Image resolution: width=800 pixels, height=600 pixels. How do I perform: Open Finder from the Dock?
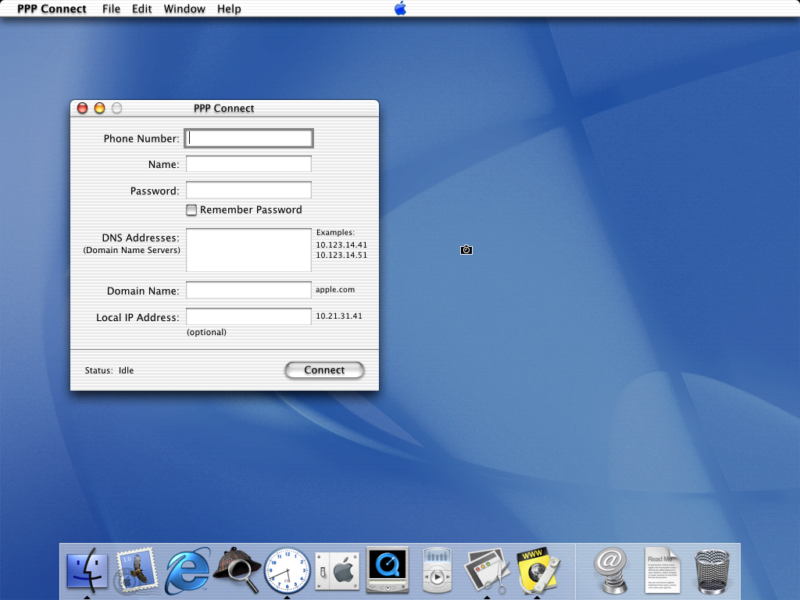(88, 567)
